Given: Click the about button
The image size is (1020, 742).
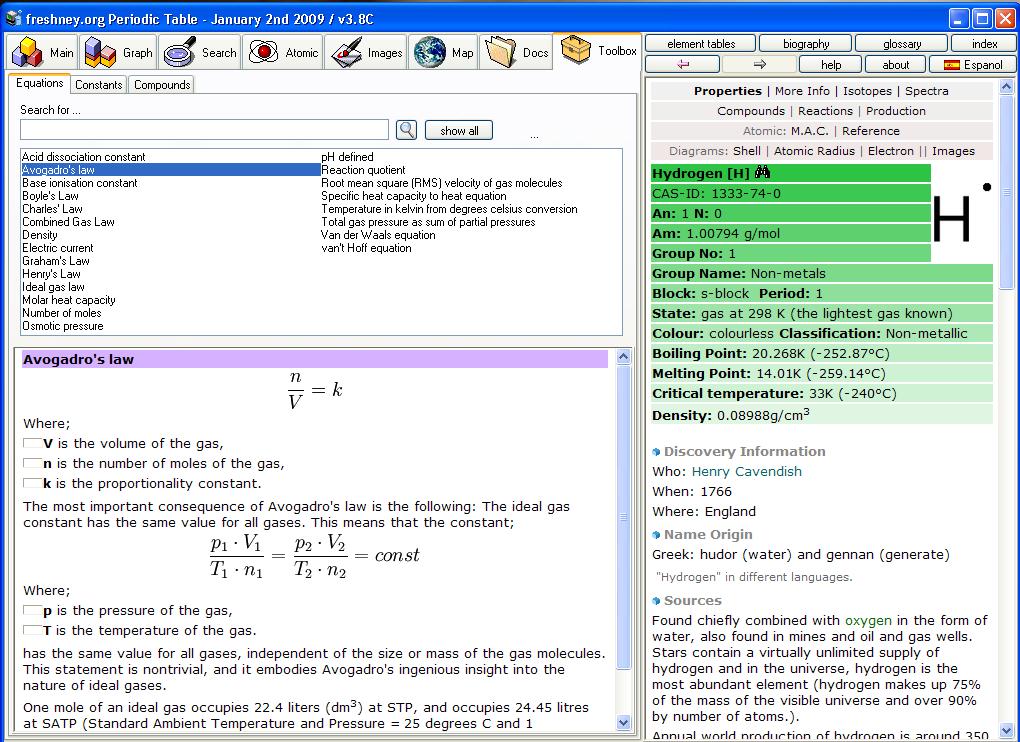Looking at the screenshot, I should click(896, 64).
